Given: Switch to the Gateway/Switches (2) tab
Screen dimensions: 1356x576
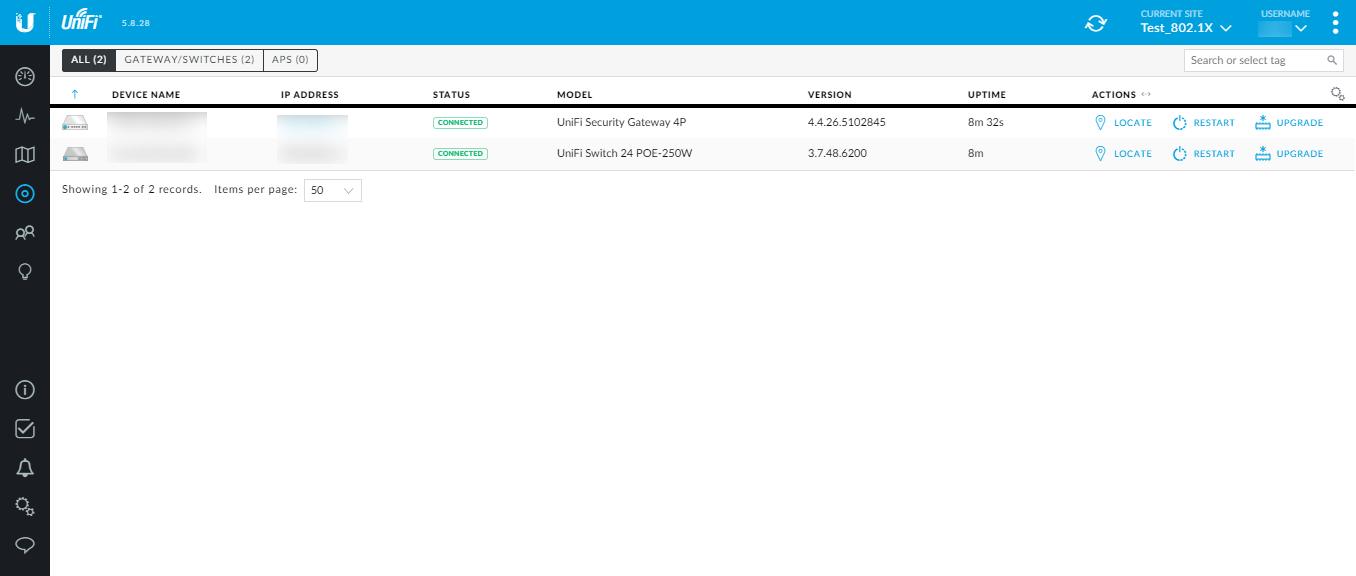Looking at the screenshot, I should 190,60.
